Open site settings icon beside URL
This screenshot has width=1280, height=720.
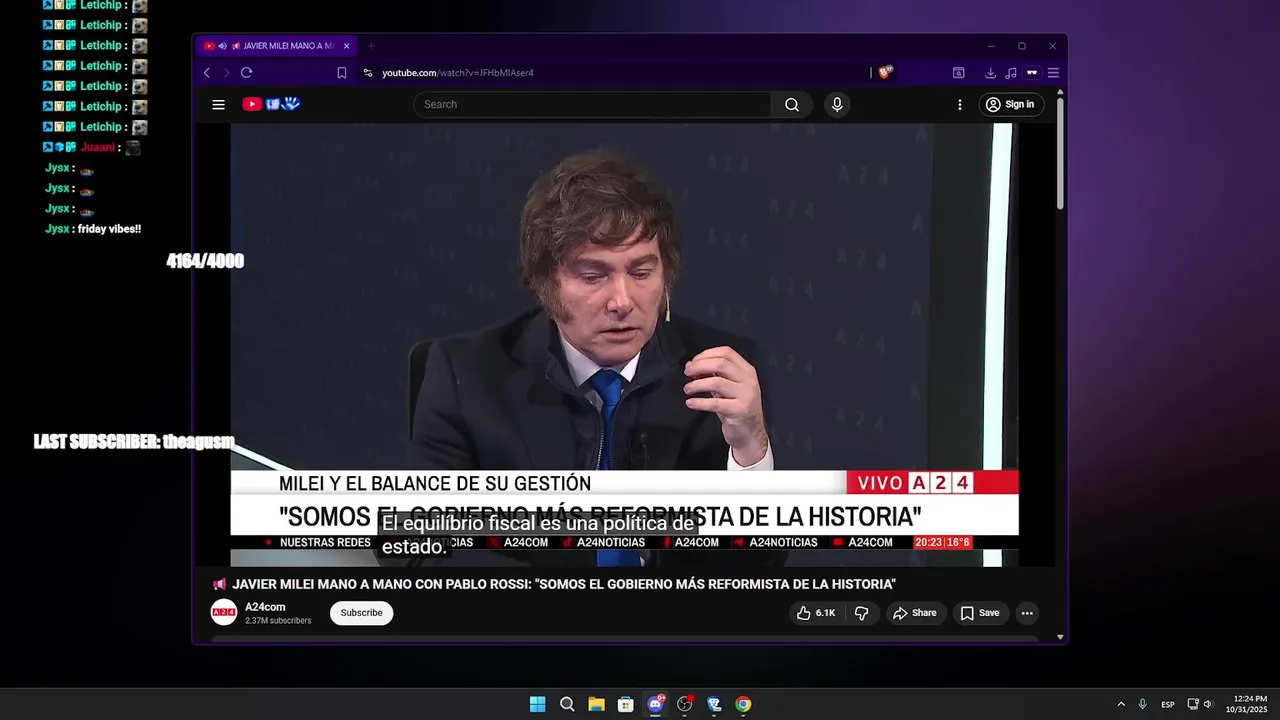coord(368,72)
